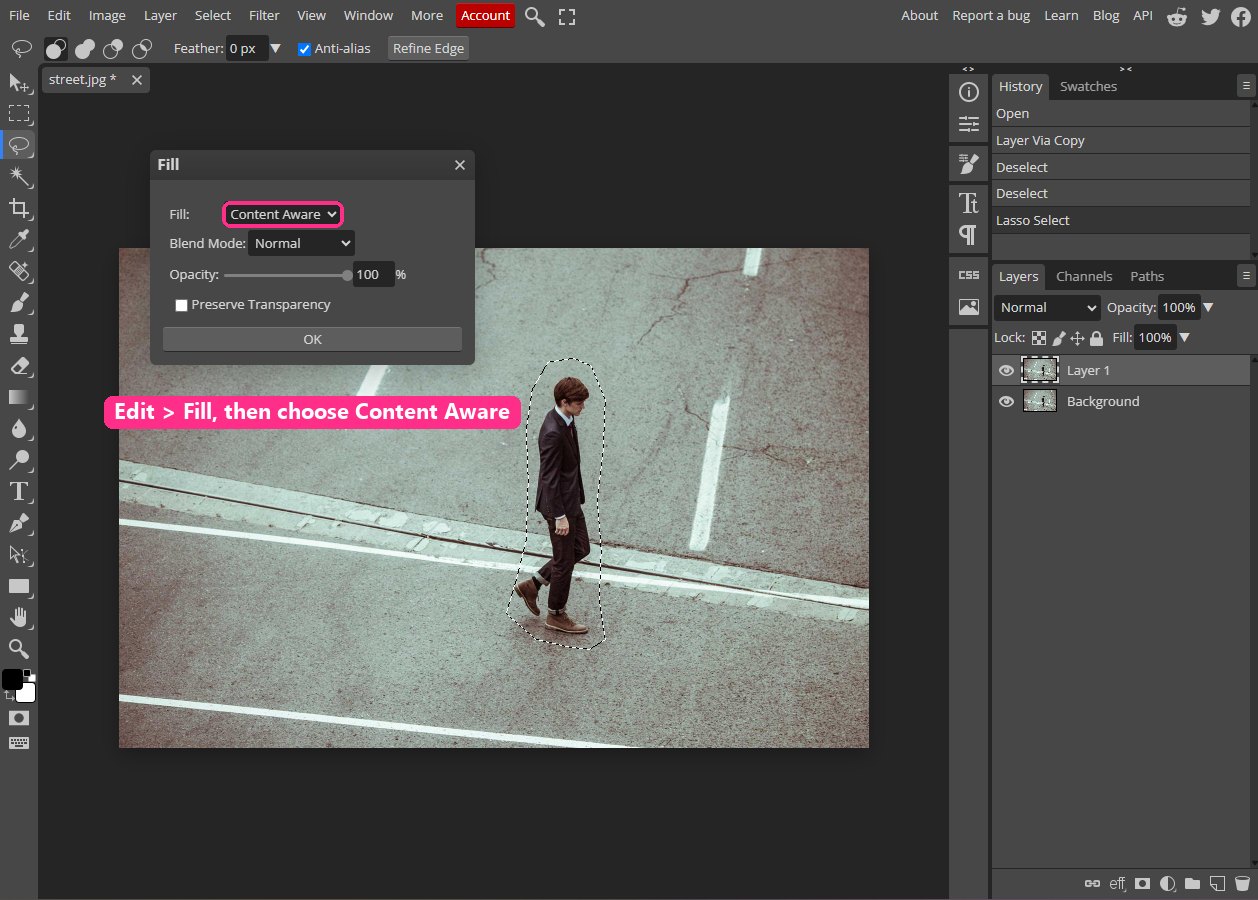This screenshot has width=1258, height=900.
Task: Select the Path Select tool
Action: [x=19, y=554]
